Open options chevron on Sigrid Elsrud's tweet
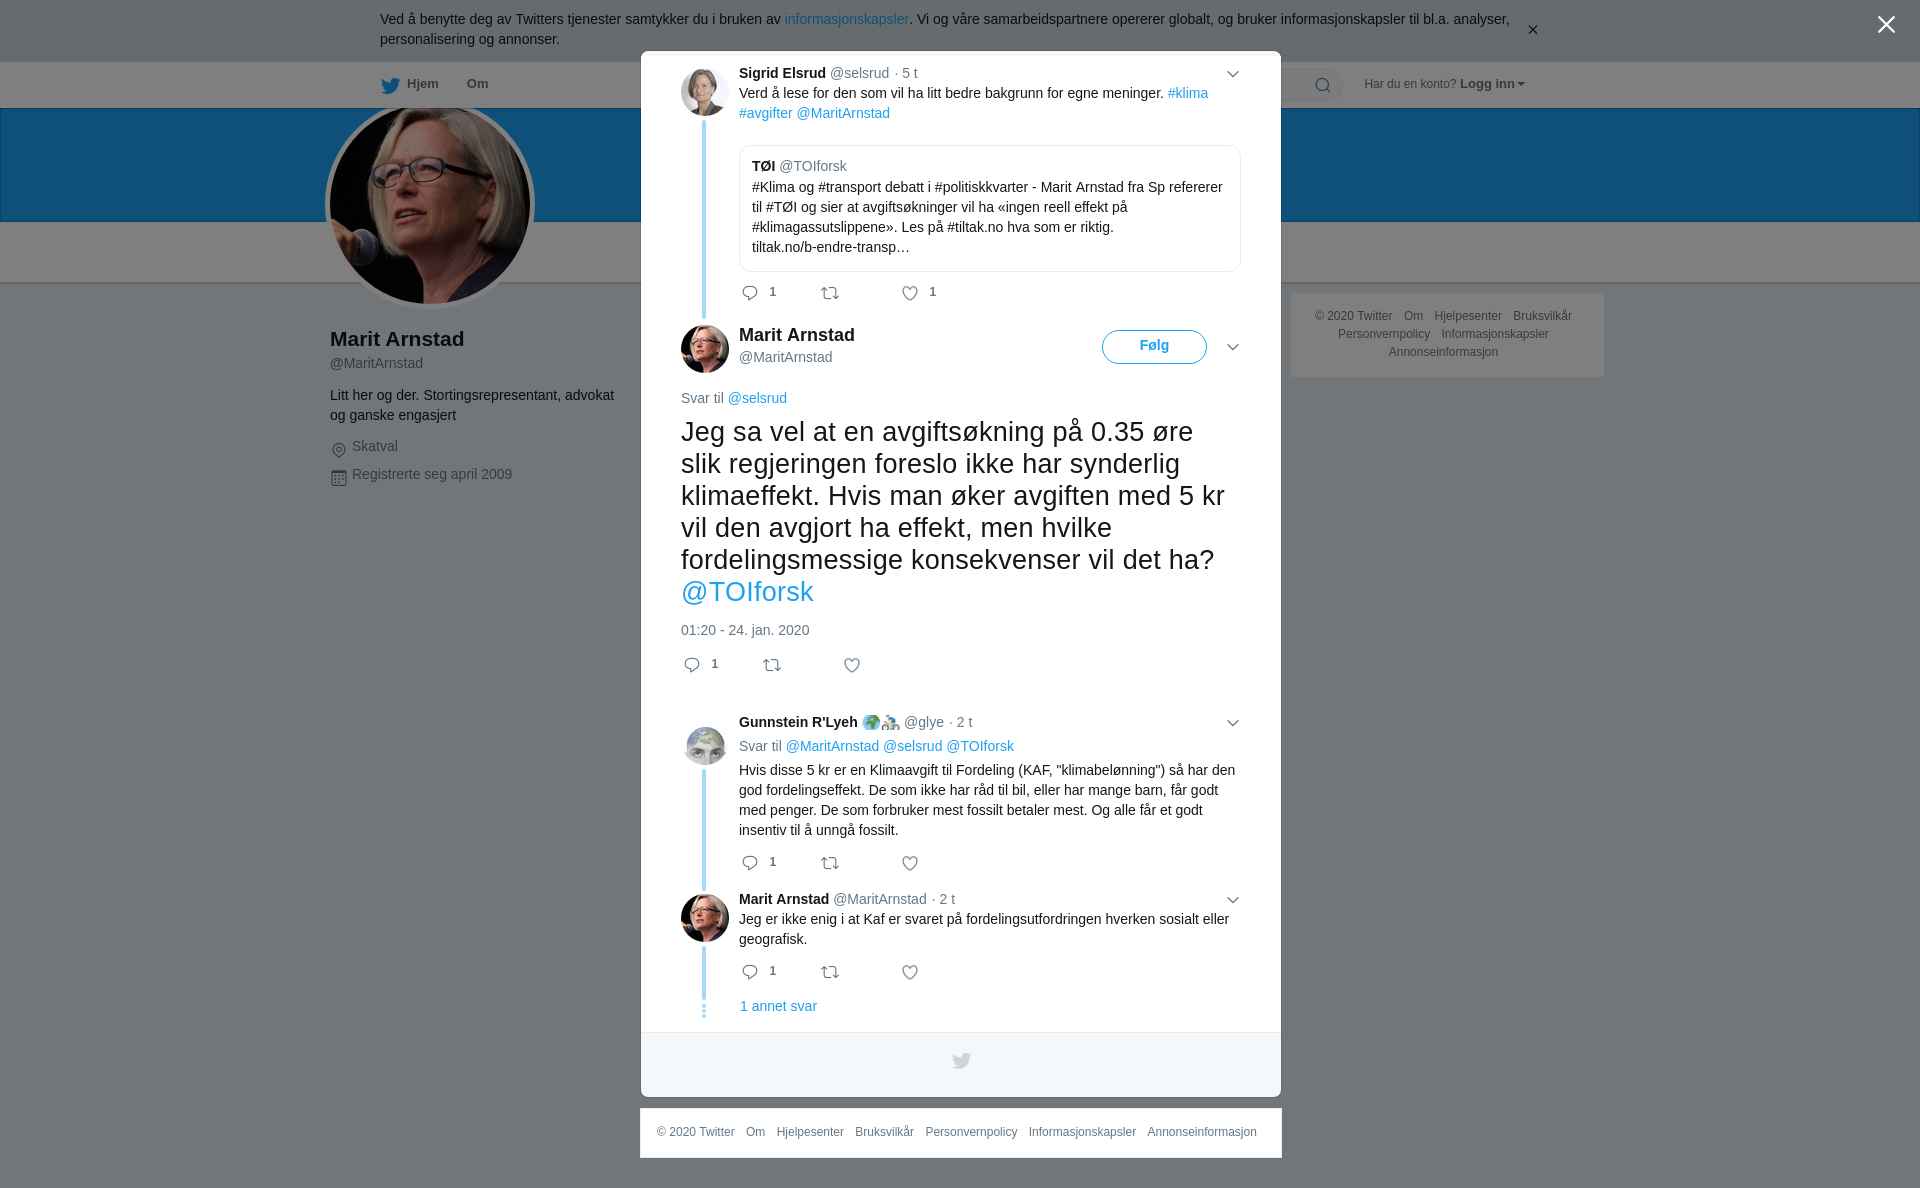 (1233, 74)
